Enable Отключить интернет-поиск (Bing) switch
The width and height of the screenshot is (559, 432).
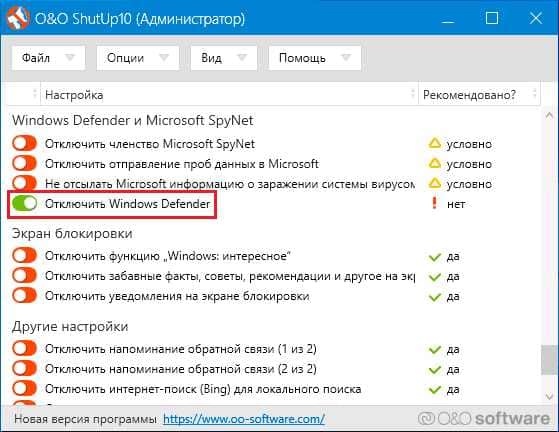(x=24, y=389)
